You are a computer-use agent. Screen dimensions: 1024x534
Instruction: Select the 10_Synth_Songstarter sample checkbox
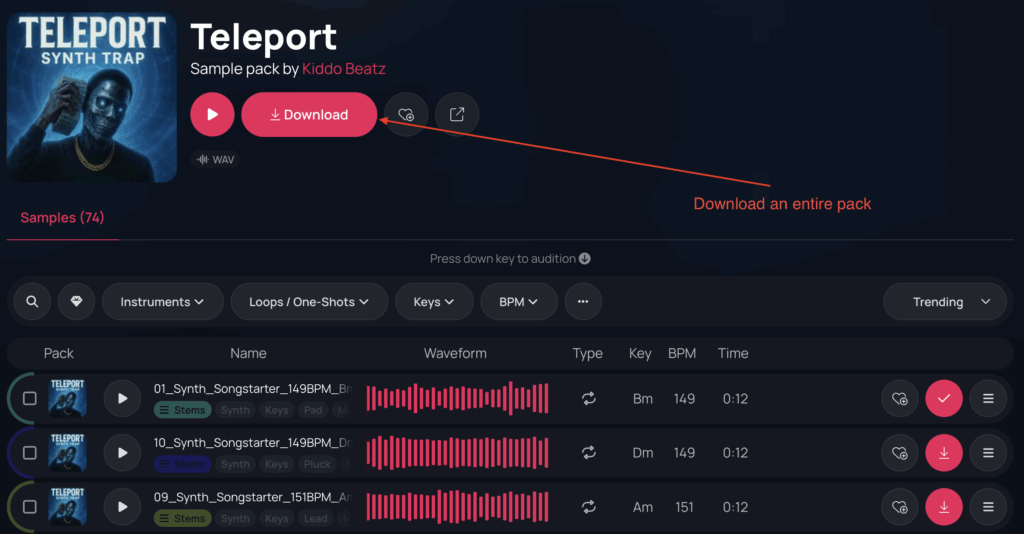pyautogui.click(x=30, y=453)
